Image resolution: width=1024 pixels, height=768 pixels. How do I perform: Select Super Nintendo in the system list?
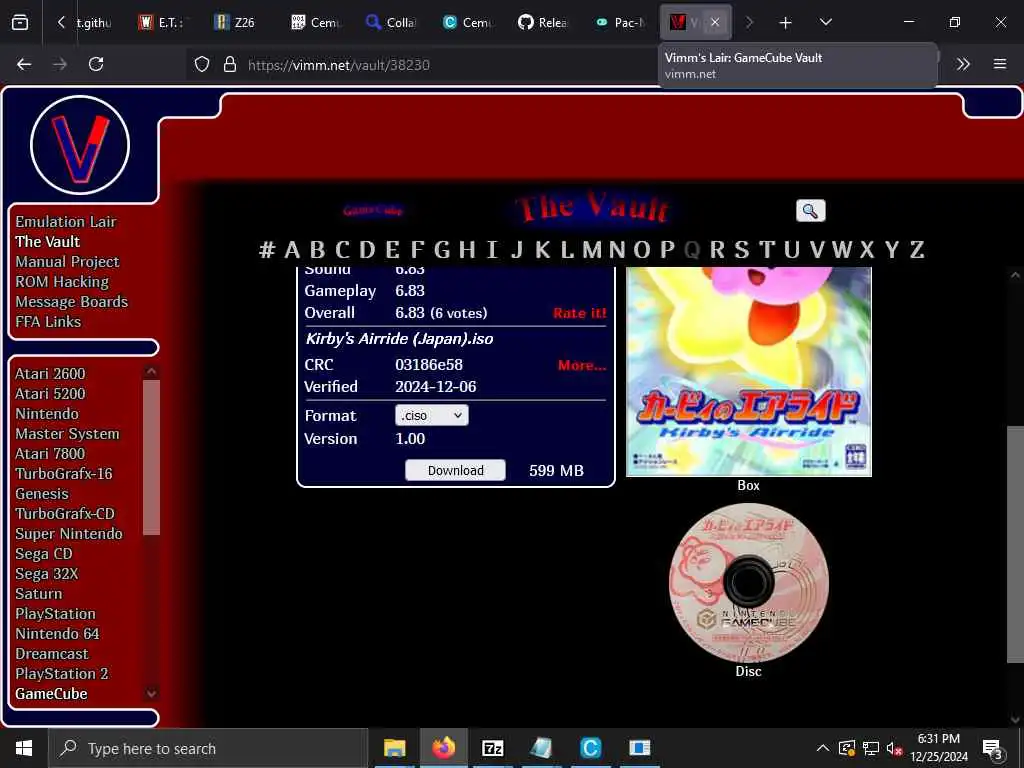click(x=69, y=534)
